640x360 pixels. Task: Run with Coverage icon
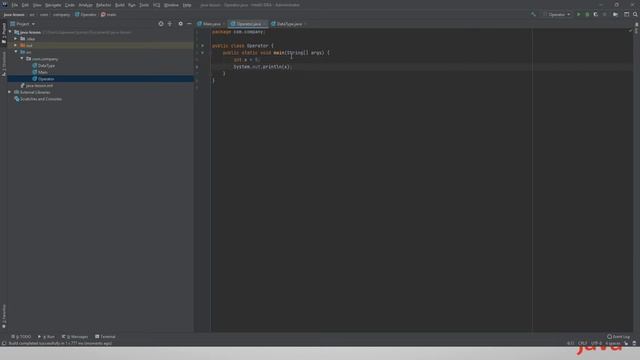tap(596, 14)
